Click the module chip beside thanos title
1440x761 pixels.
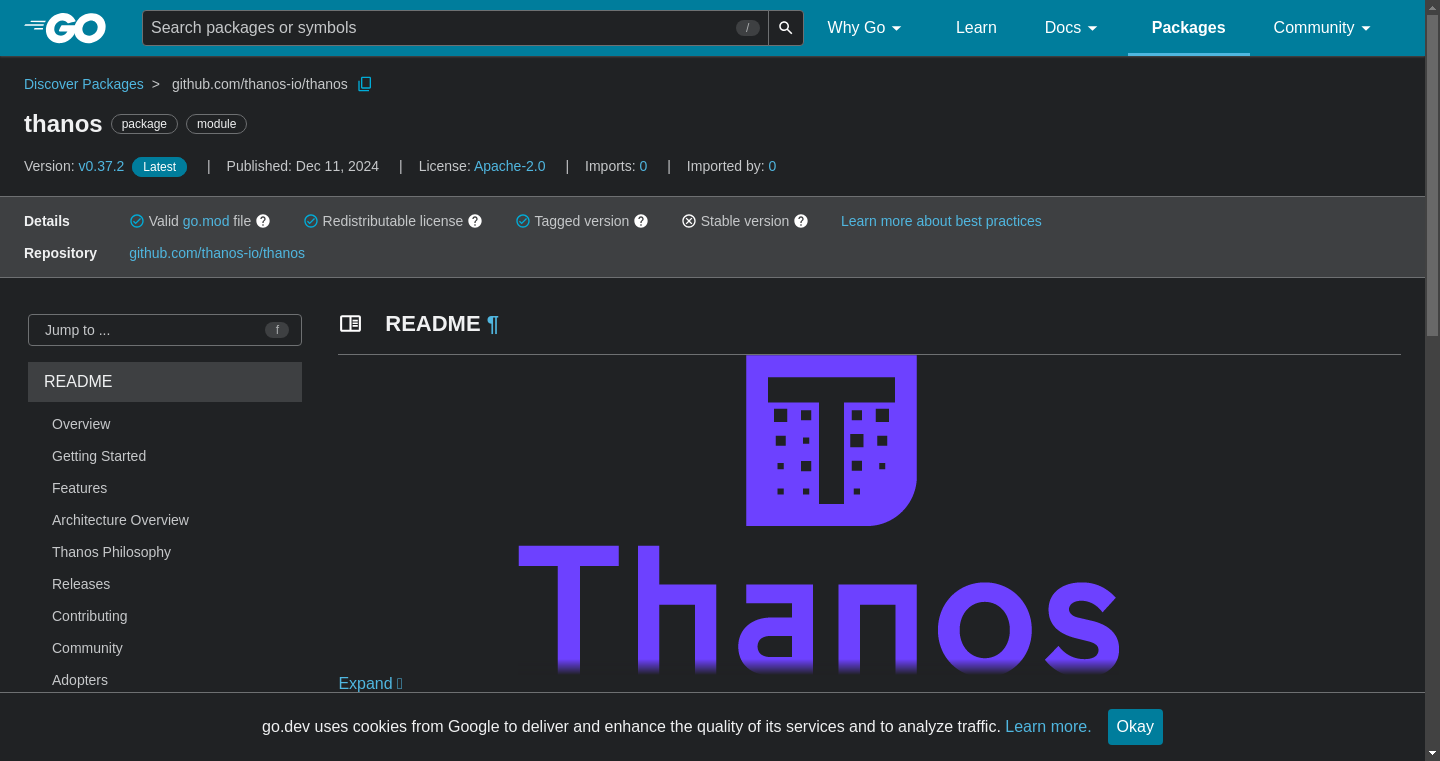pos(216,124)
